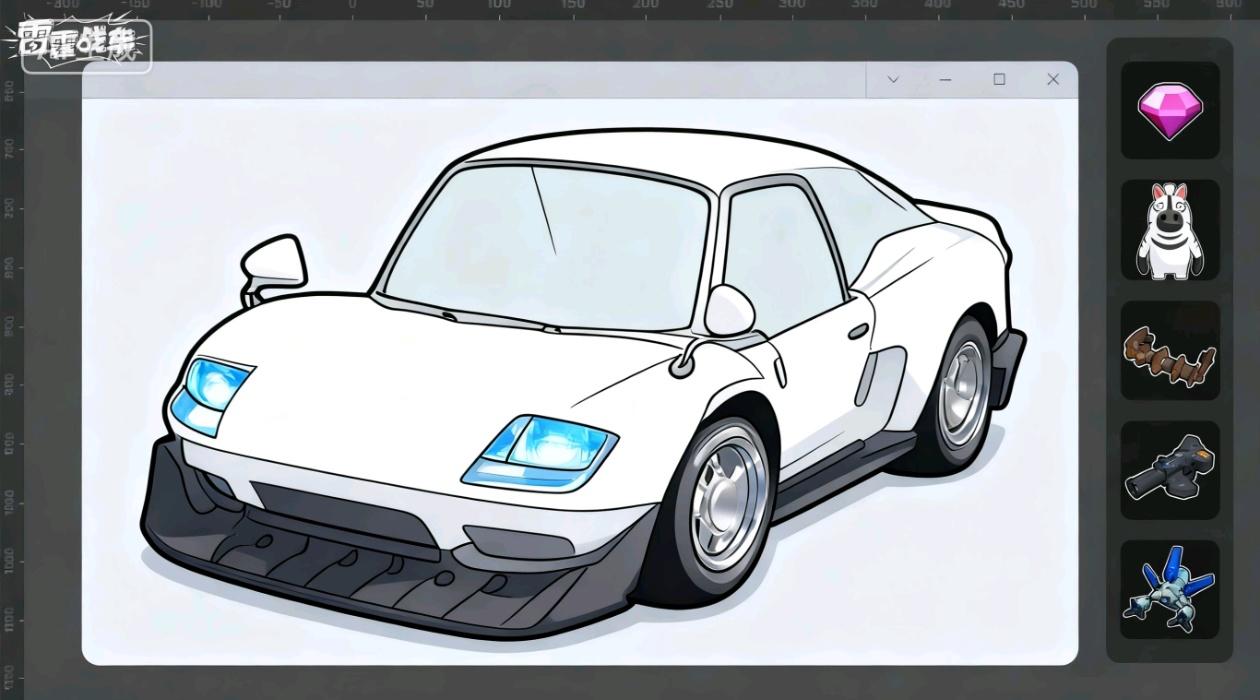The height and width of the screenshot is (700, 1260).
Task: Click the car's left blue headlight
Action: coord(212,395)
